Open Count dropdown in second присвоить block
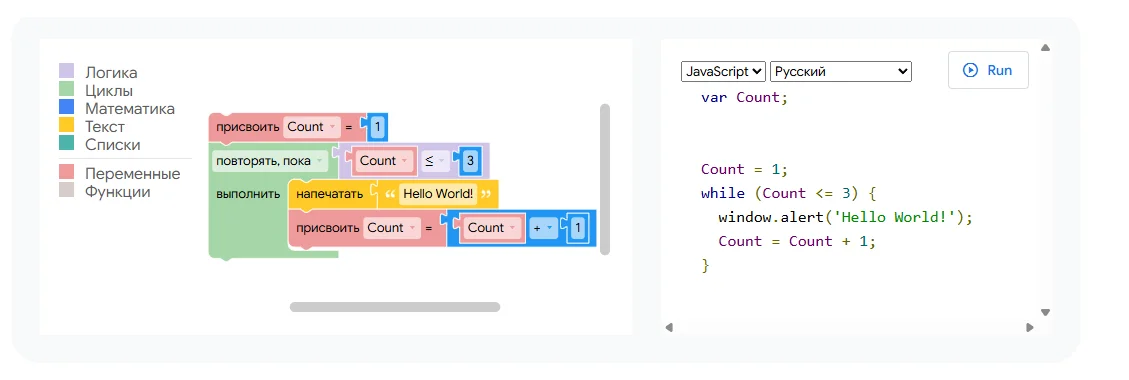The width and height of the screenshot is (1129, 380). coord(391,228)
